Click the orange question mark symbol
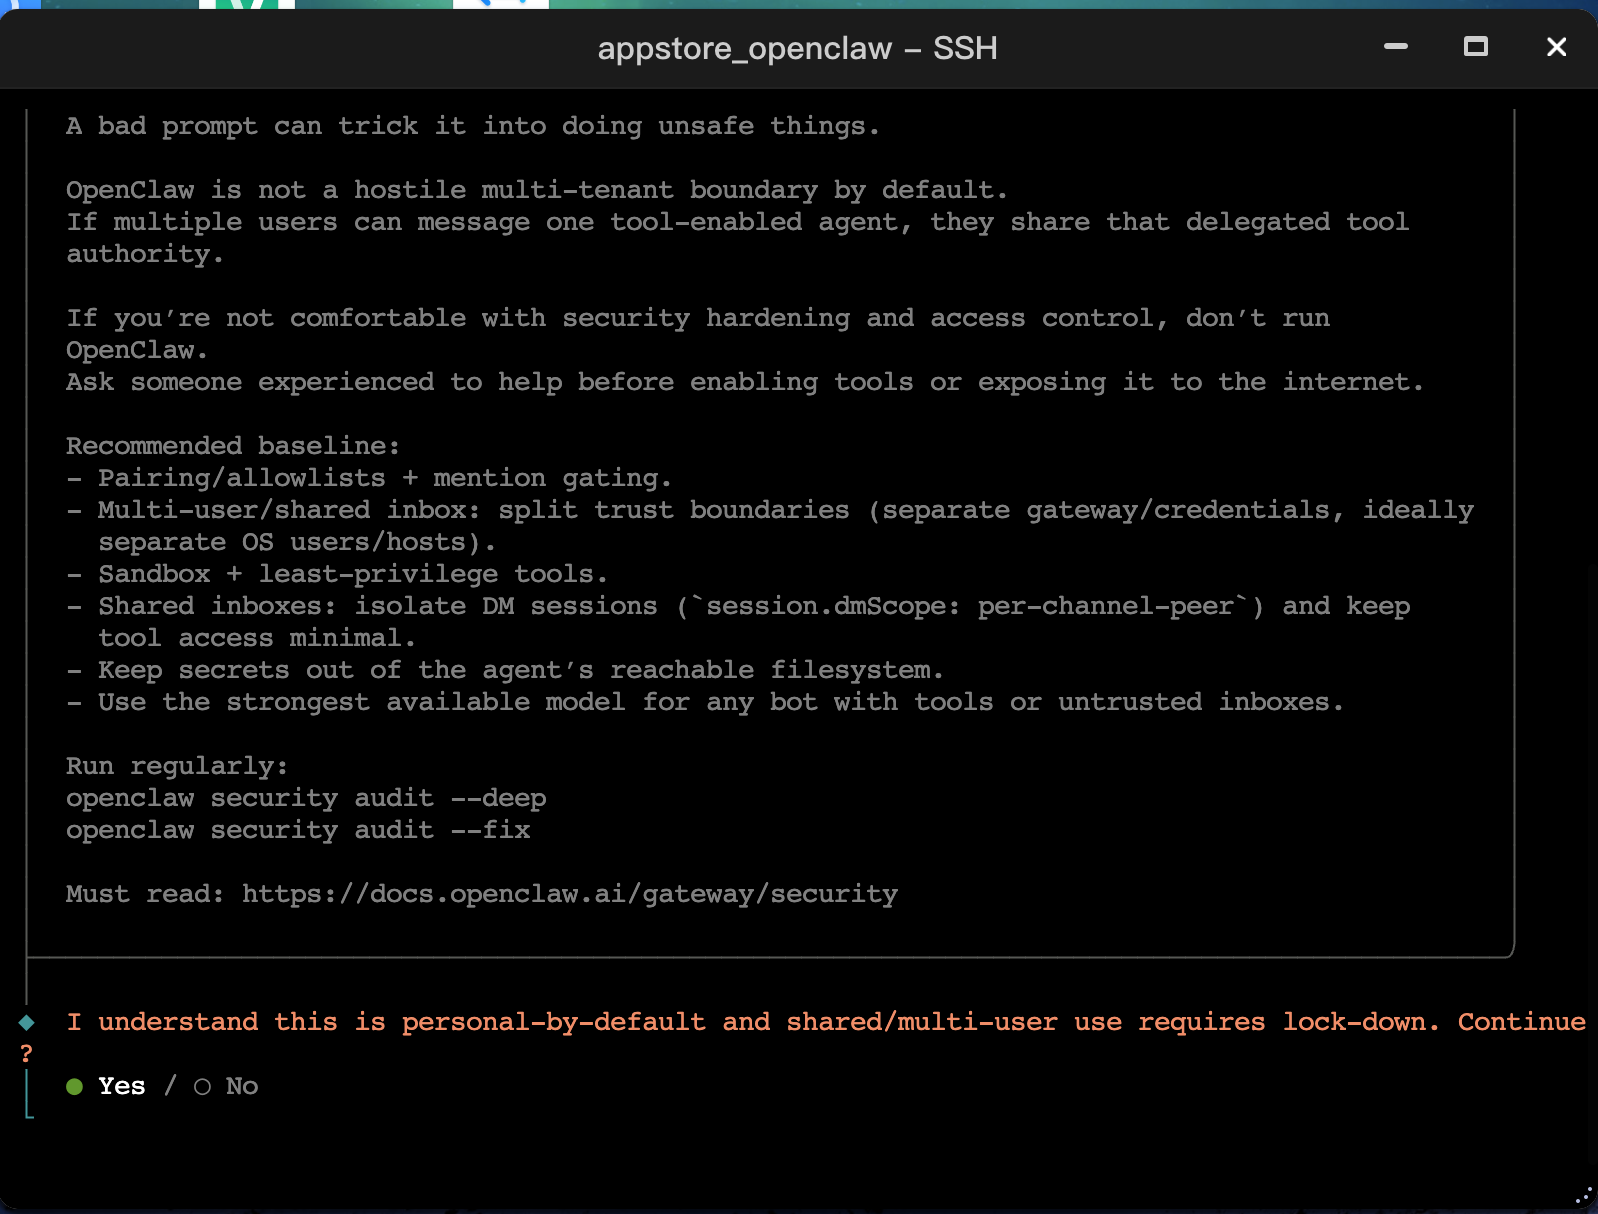Image resolution: width=1598 pixels, height=1214 pixels. pos(27,1054)
